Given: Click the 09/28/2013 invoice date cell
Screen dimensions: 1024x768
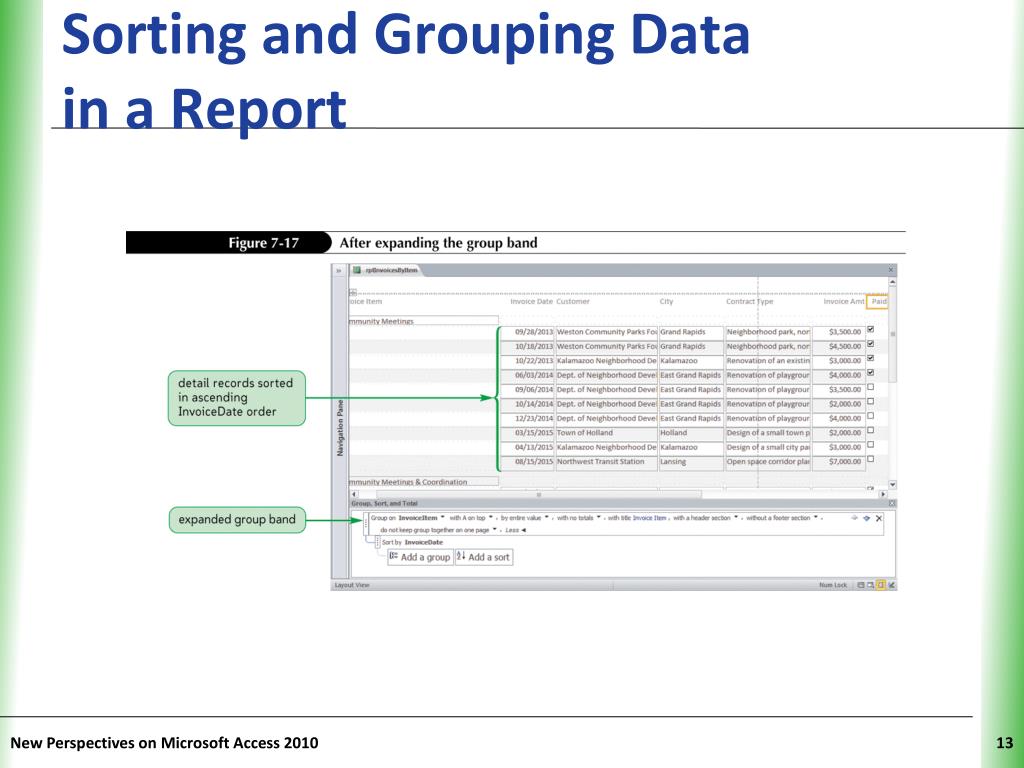Looking at the screenshot, I should (x=526, y=332).
